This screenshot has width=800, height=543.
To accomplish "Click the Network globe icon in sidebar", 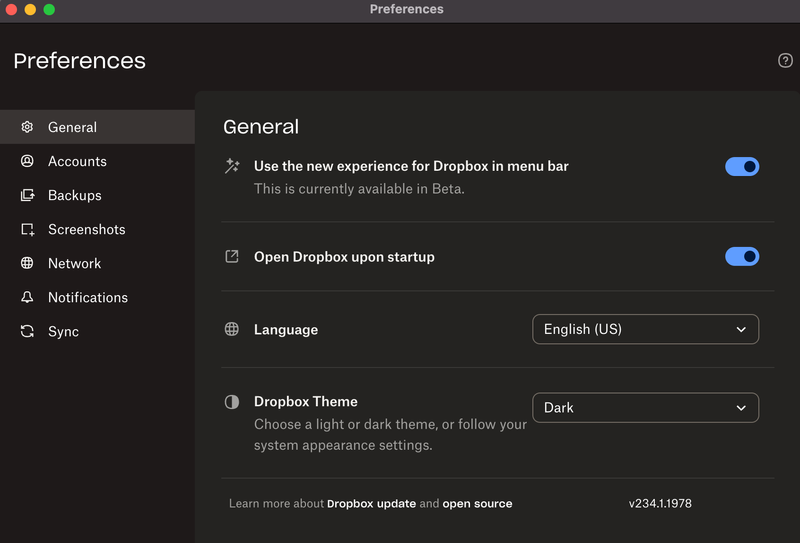I will [x=27, y=263].
